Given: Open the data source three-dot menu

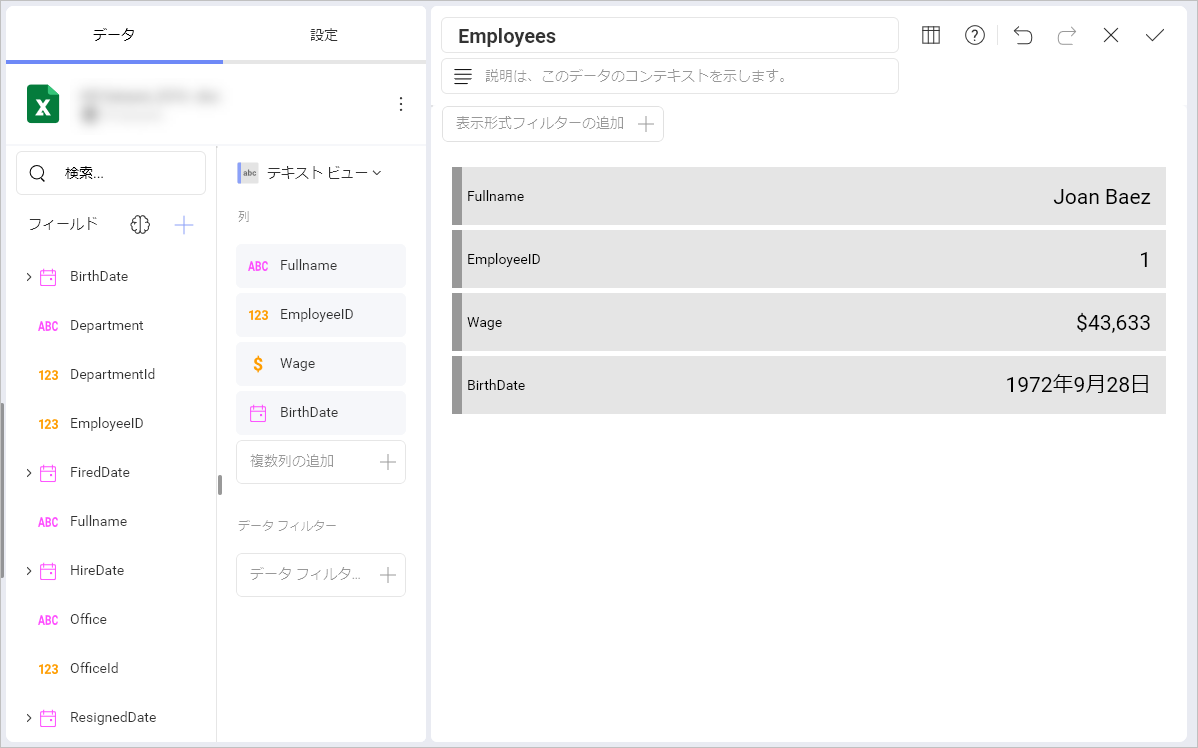Looking at the screenshot, I should click(x=400, y=104).
